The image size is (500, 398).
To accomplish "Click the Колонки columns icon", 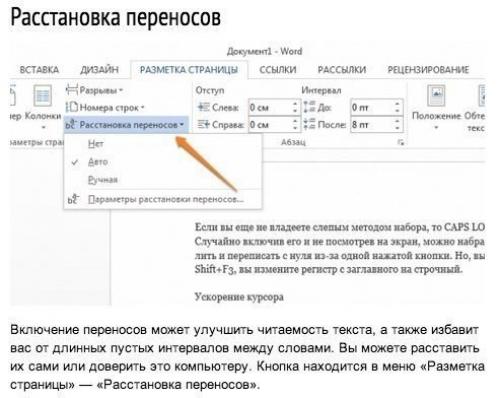I will (x=43, y=96).
